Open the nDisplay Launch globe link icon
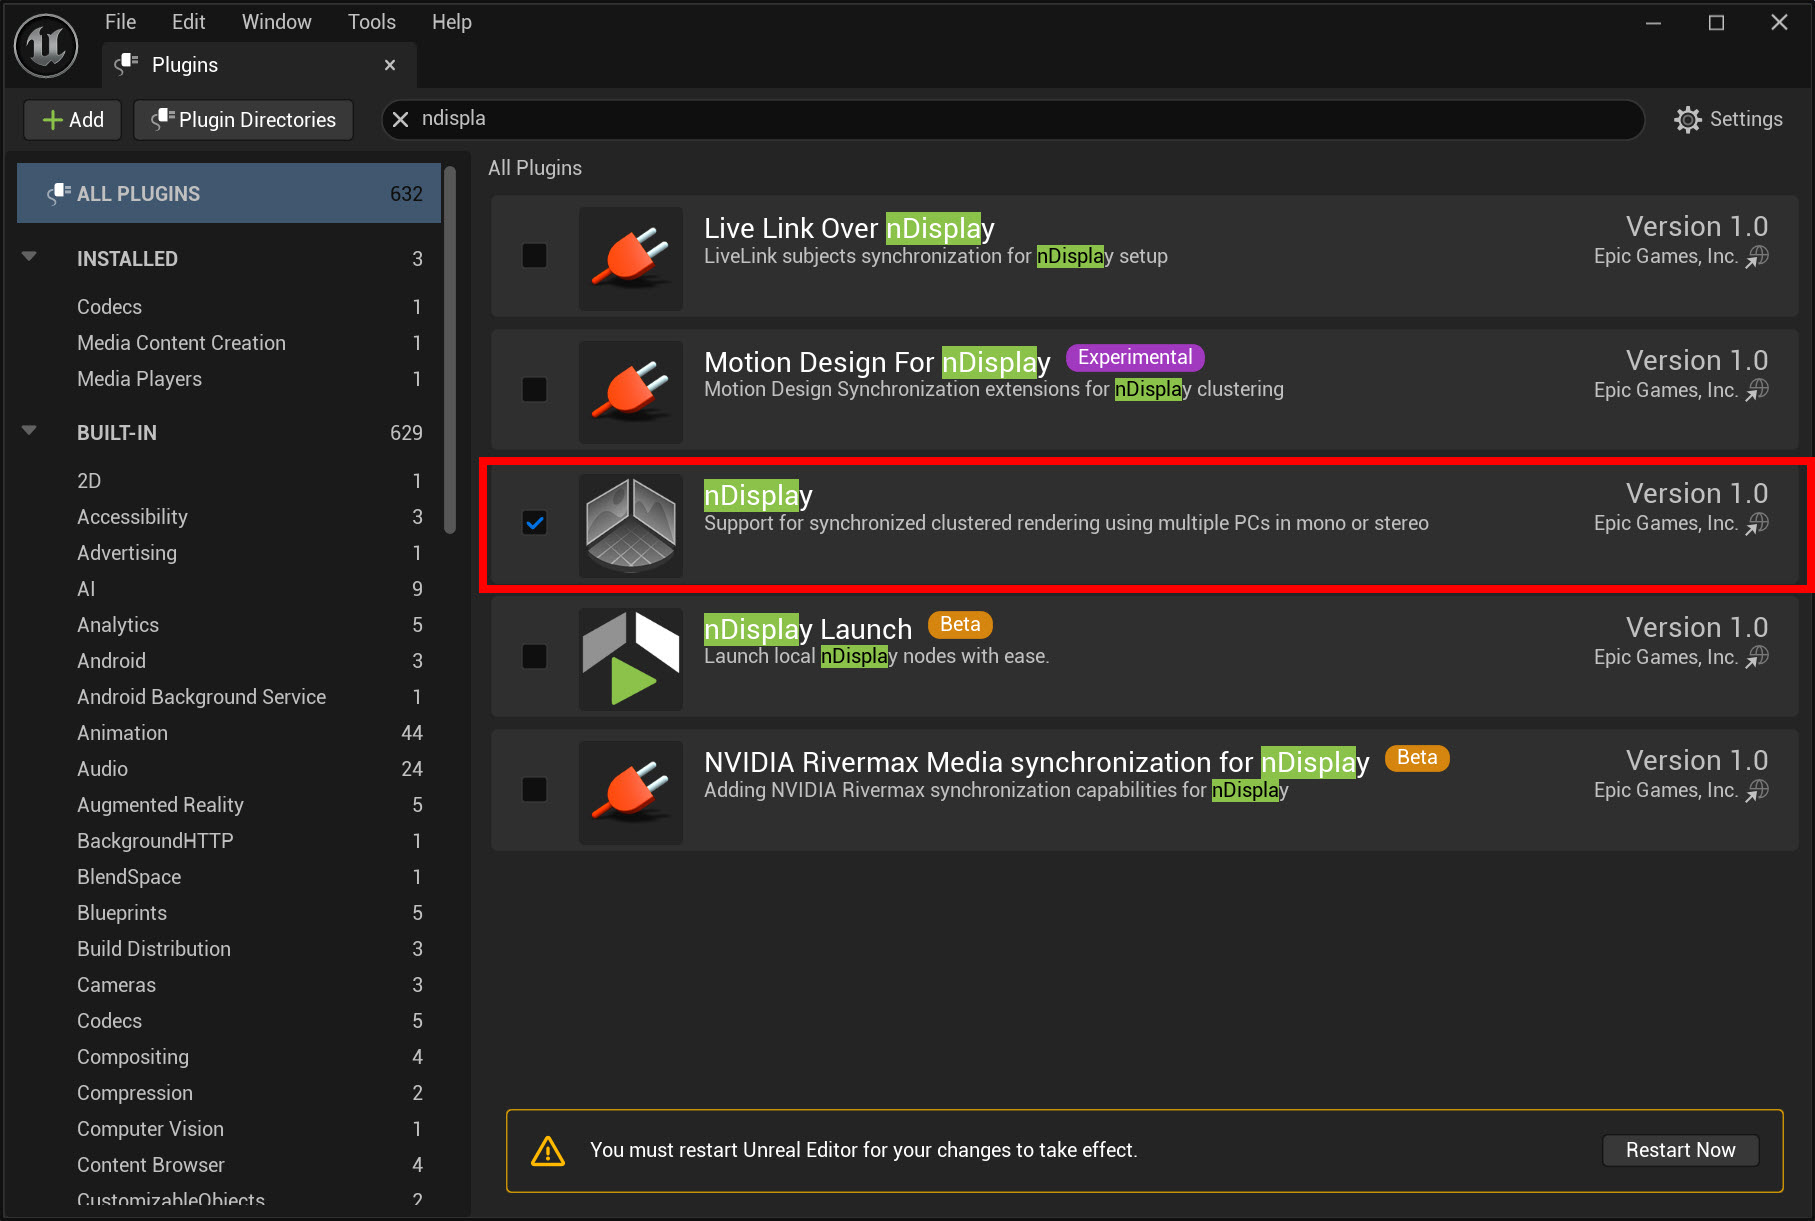The height and width of the screenshot is (1221, 1815). point(1757,657)
